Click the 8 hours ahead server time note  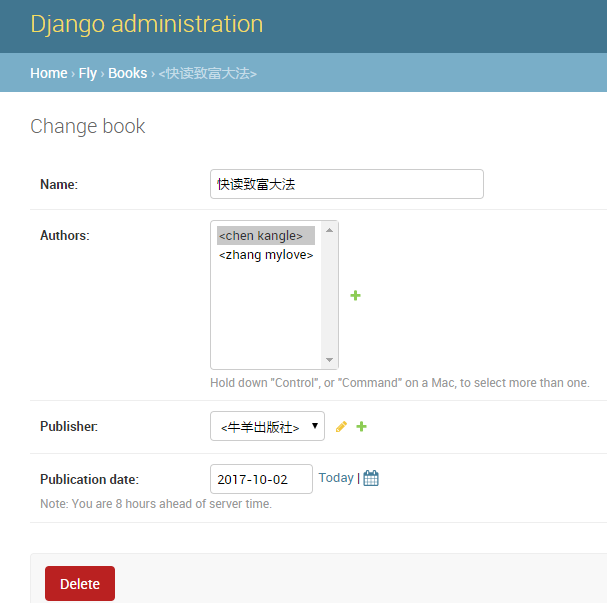pos(156,504)
